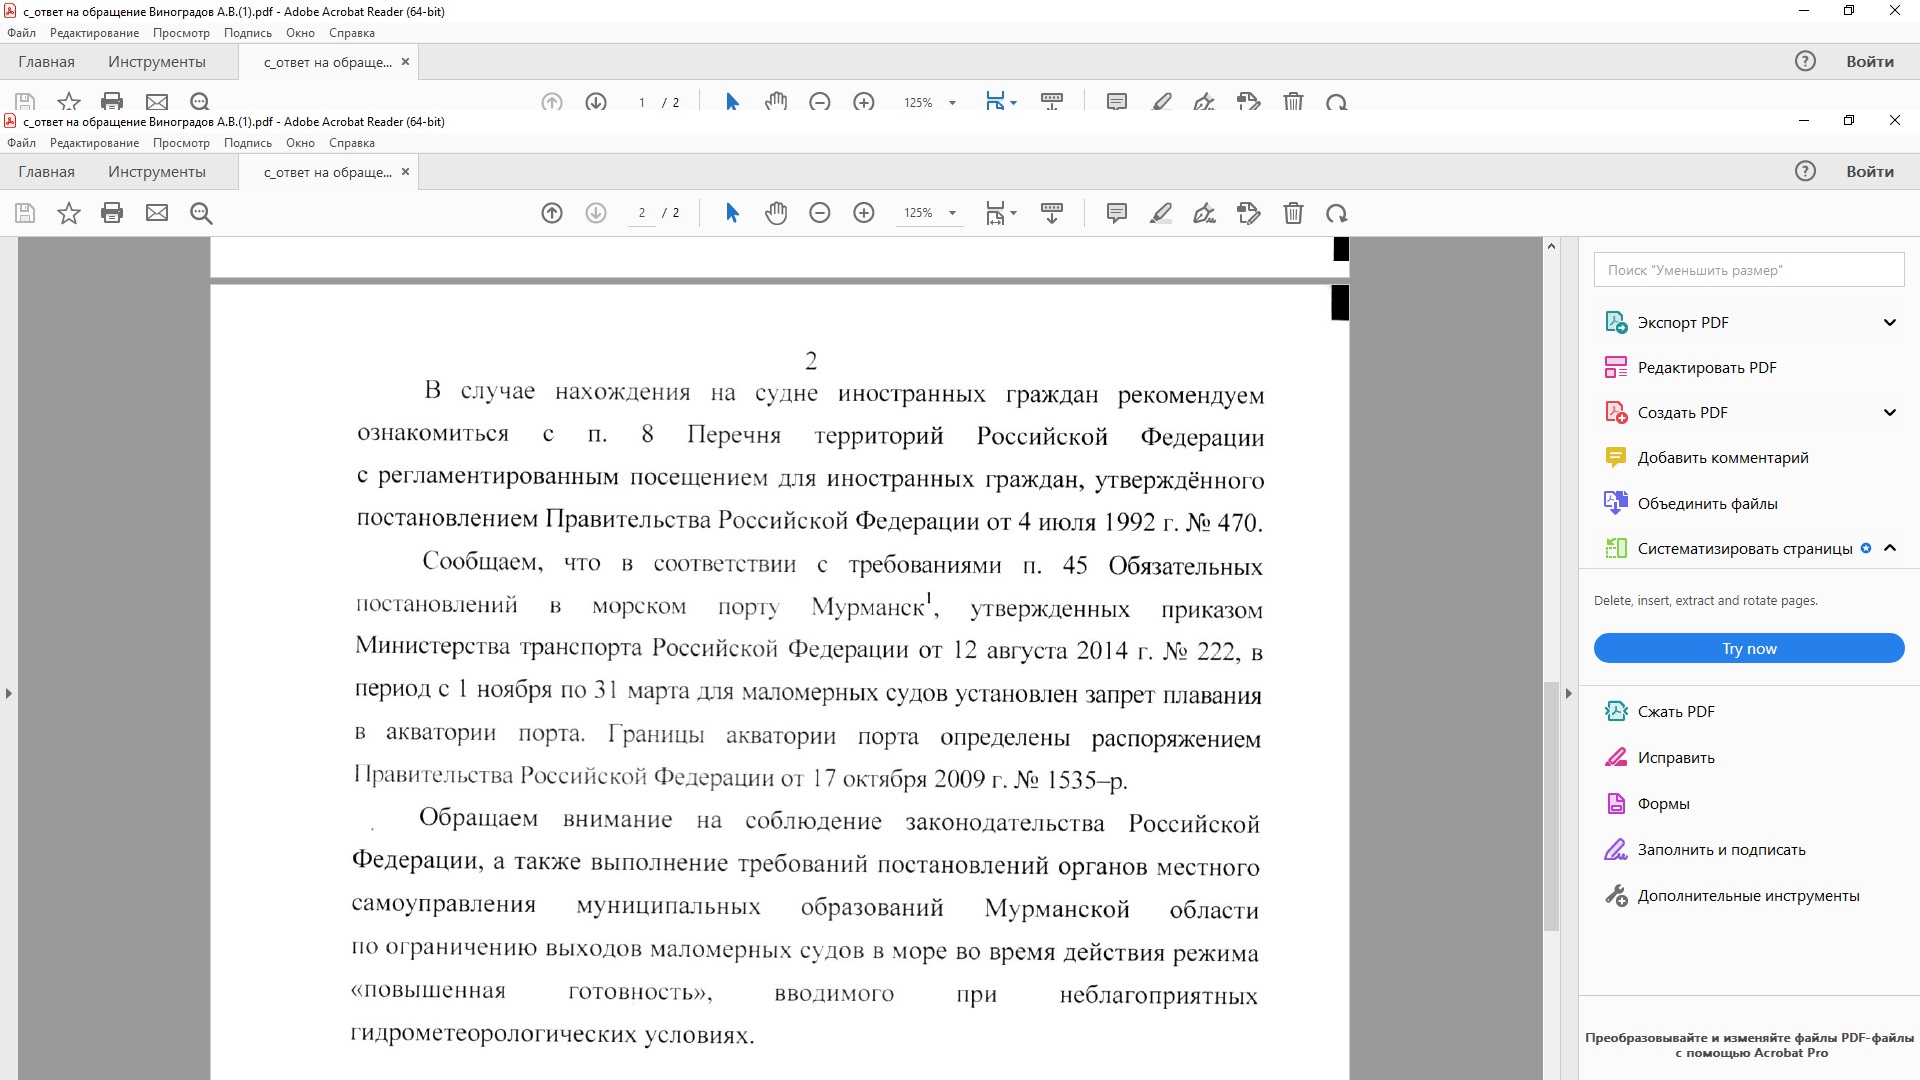Viewport: 1920px width, 1080px height.
Task: Click the vertical document scrollbar thumb
Action: tap(1551, 805)
